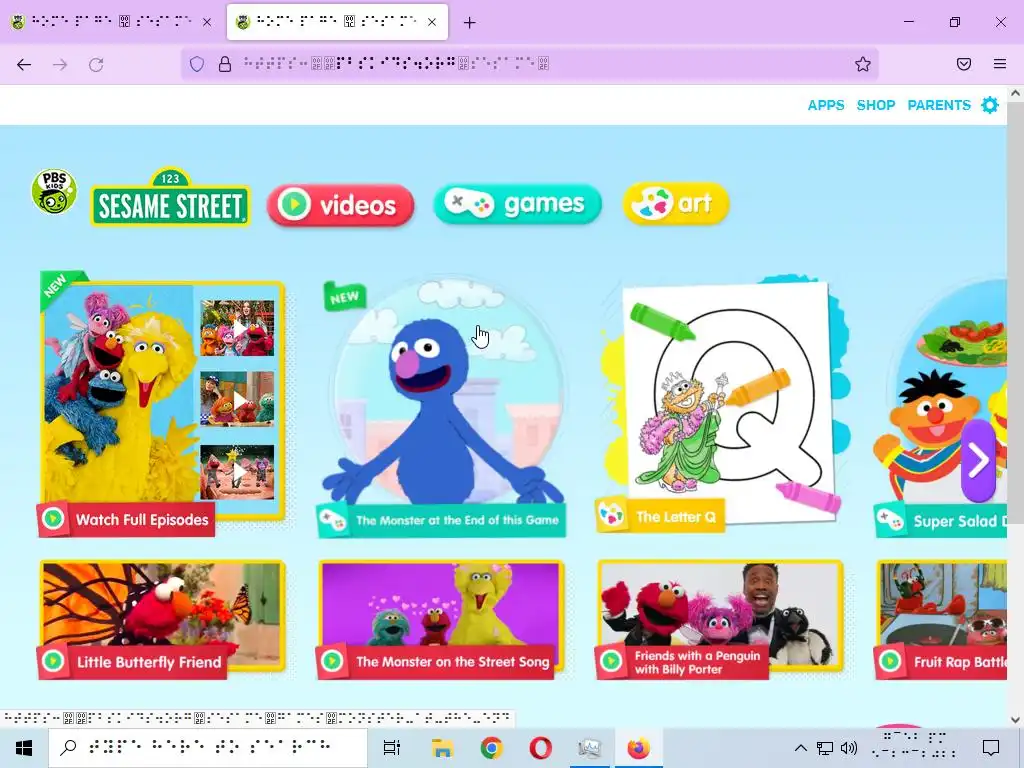Select the second (active) browser tab
Screen dimensions: 1024x768
tap(337, 22)
